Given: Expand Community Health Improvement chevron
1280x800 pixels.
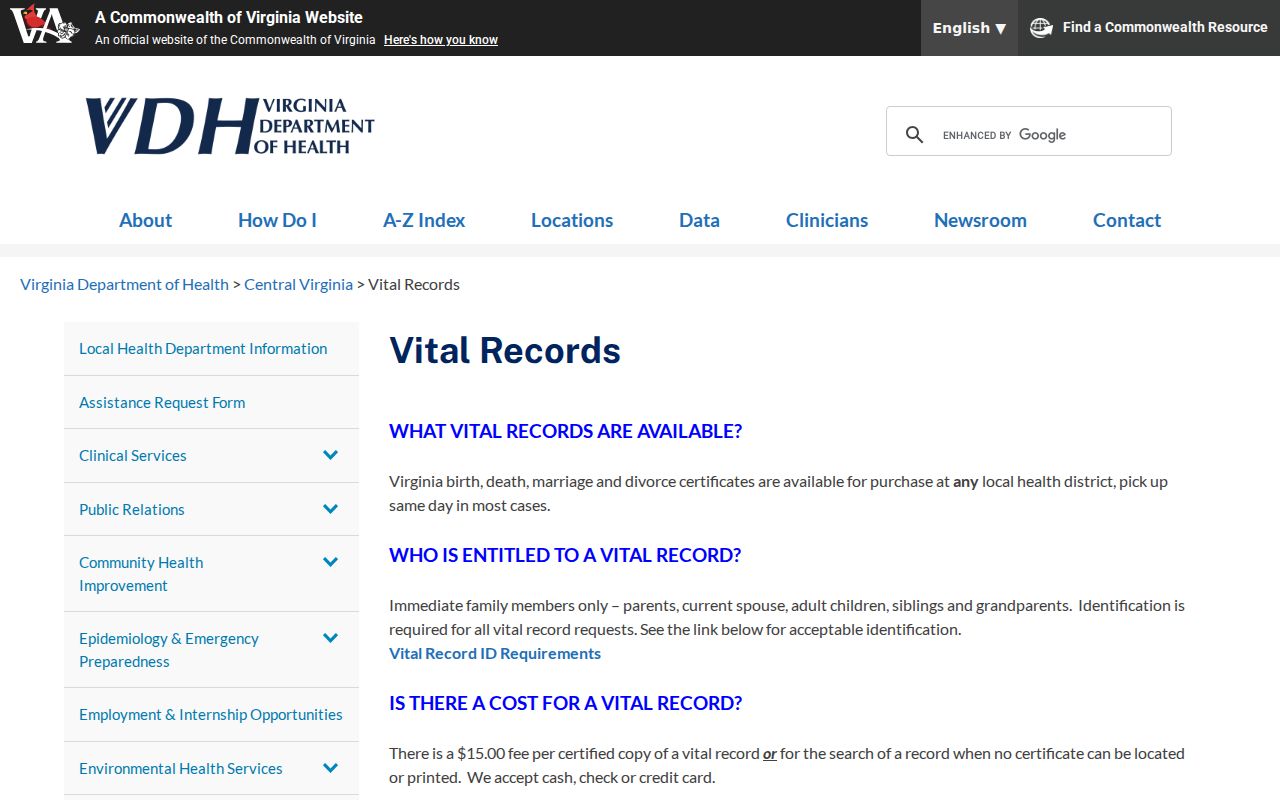Looking at the screenshot, I should coord(331,562).
